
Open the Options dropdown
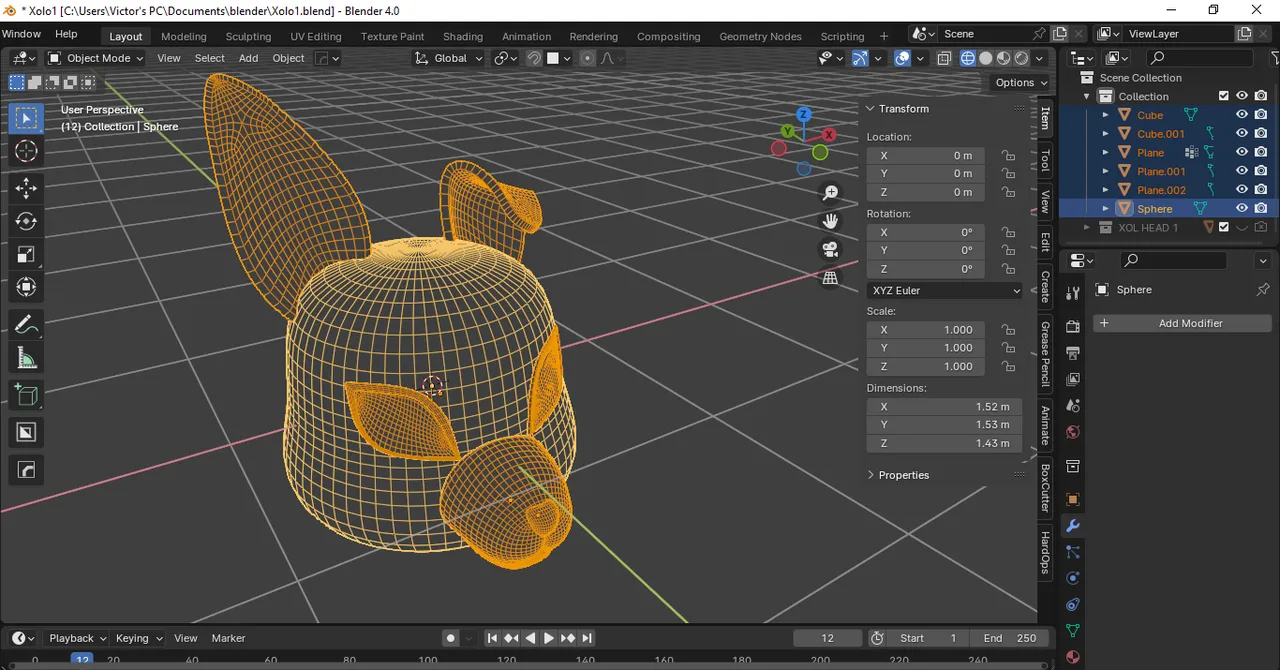click(x=1020, y=82)
